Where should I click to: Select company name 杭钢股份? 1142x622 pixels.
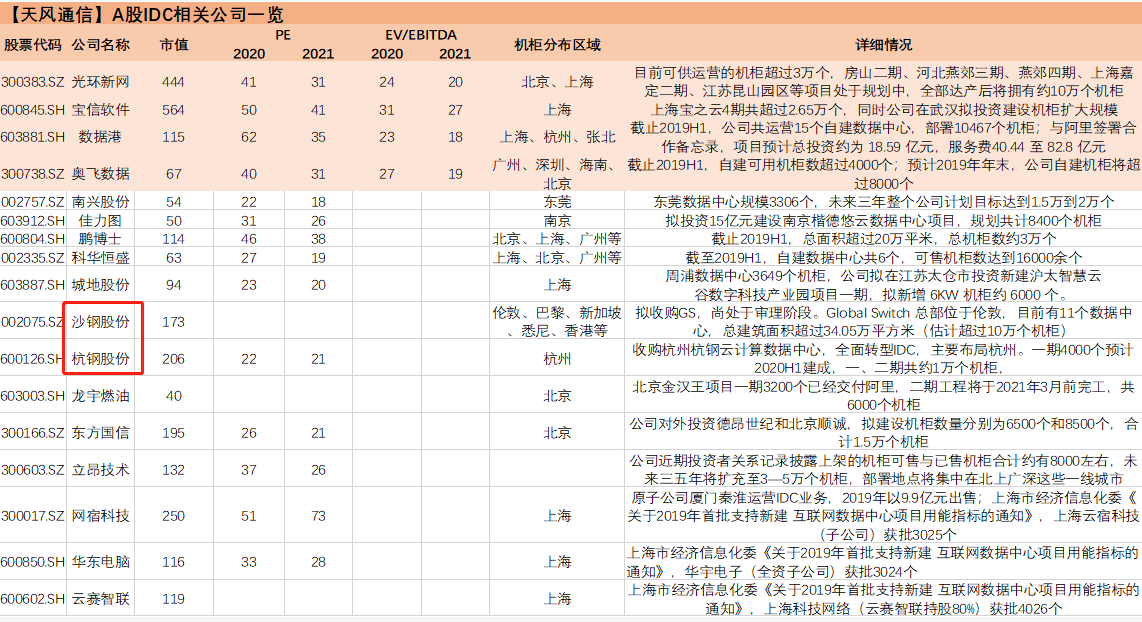(101, 359)
